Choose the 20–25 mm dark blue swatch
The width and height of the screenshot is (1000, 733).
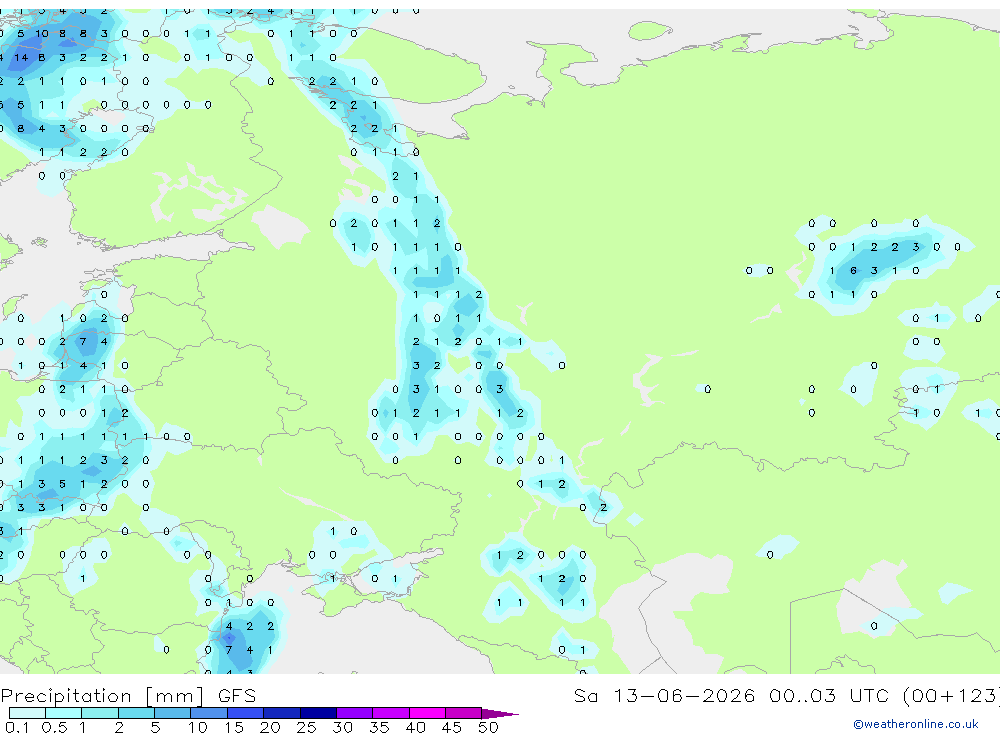point(281,713)
